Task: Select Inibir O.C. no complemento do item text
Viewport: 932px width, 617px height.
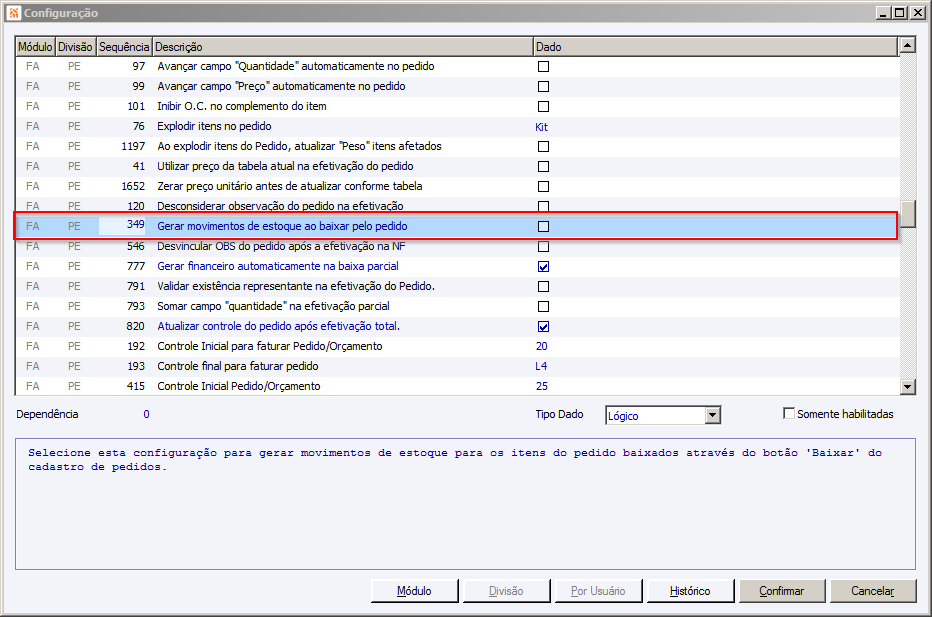Action: (241, 106)
